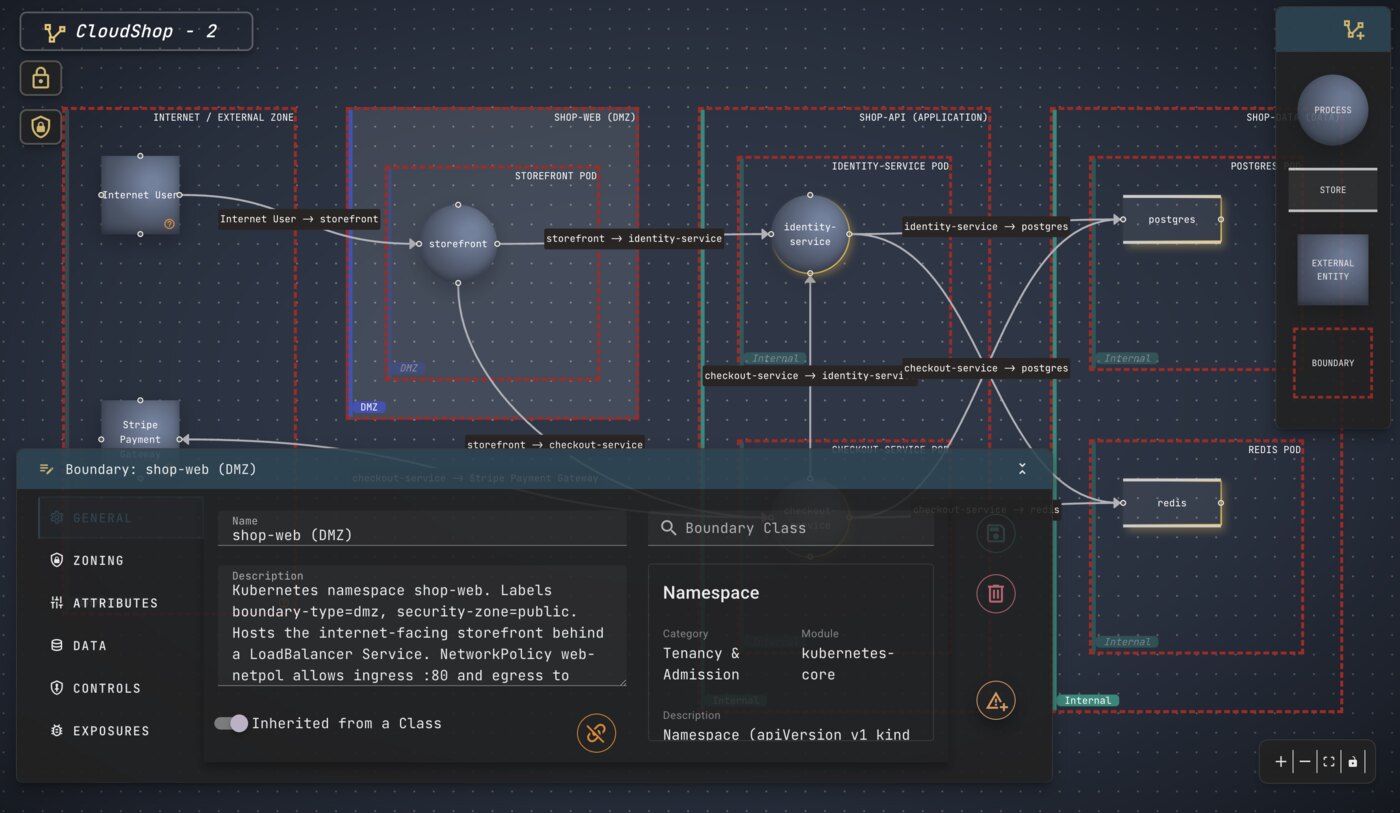Zoom in with the plus control

click(x=1281, y=762)
